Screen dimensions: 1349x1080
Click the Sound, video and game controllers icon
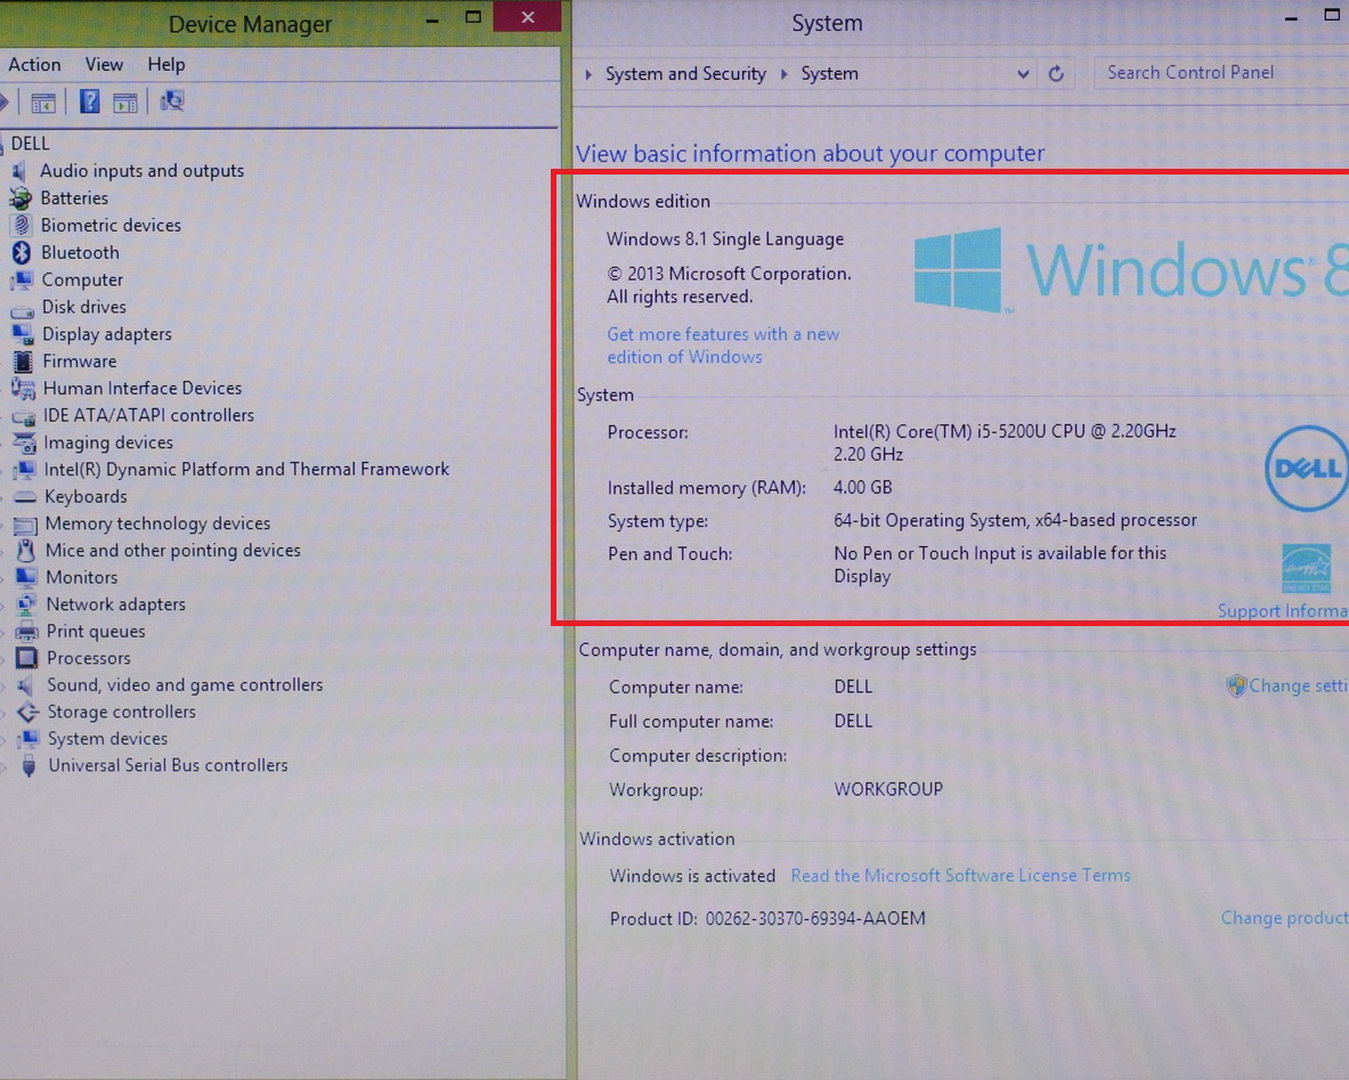point(27,685)
